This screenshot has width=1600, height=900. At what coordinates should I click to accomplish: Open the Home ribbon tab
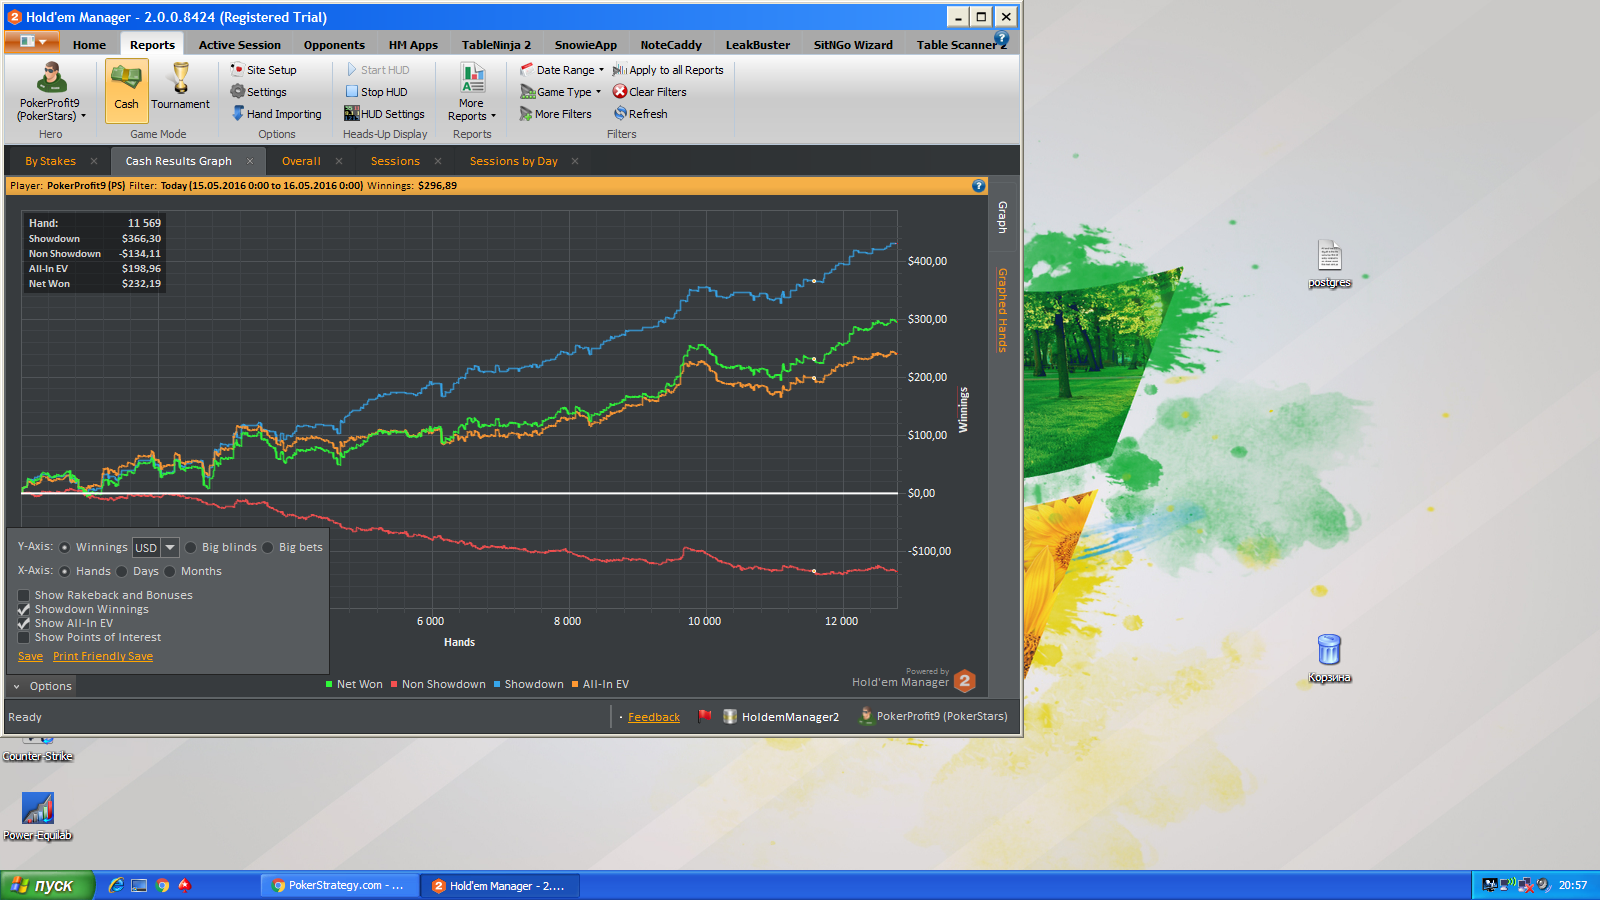tap(89, 45)
